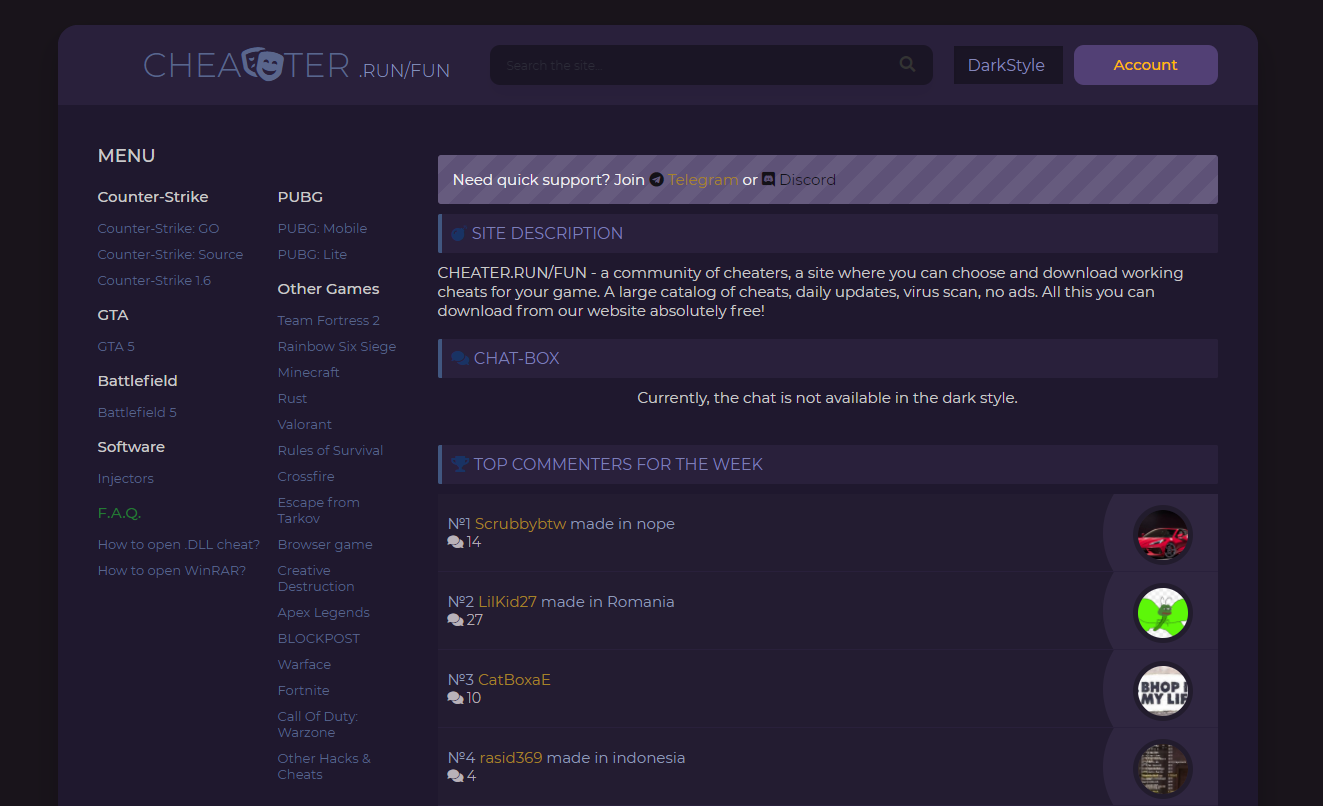Click the PUBG menu heading
The height and width of the screenshot is (806, 1323).
(x=300, y=197)
